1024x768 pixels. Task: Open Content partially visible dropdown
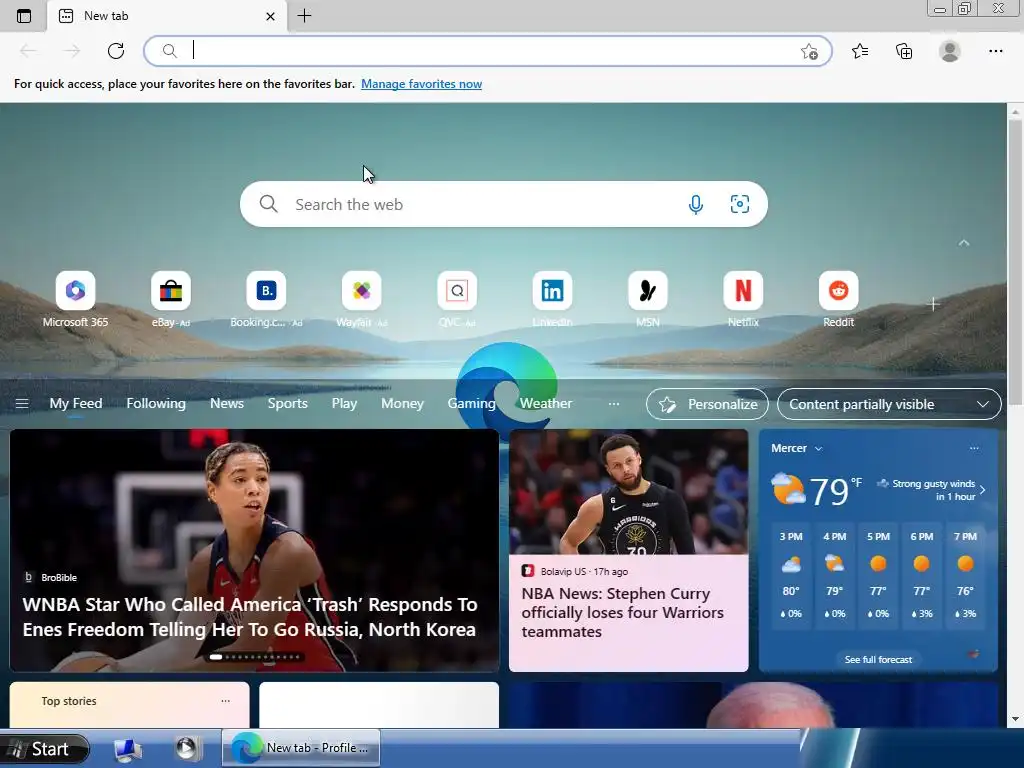coord(889,404)
